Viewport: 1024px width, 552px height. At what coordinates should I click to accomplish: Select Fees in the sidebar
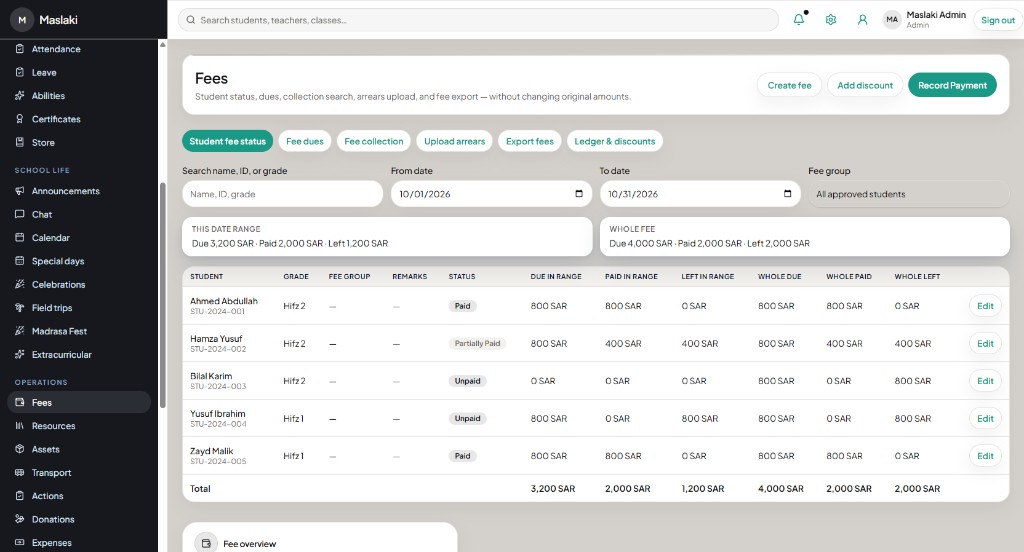[80, 402]
